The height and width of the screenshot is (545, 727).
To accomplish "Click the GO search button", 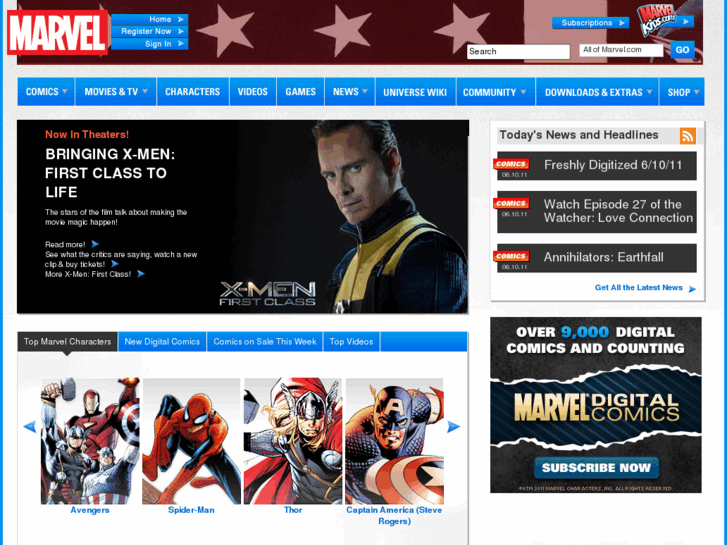I will click(x=682, y=50).
